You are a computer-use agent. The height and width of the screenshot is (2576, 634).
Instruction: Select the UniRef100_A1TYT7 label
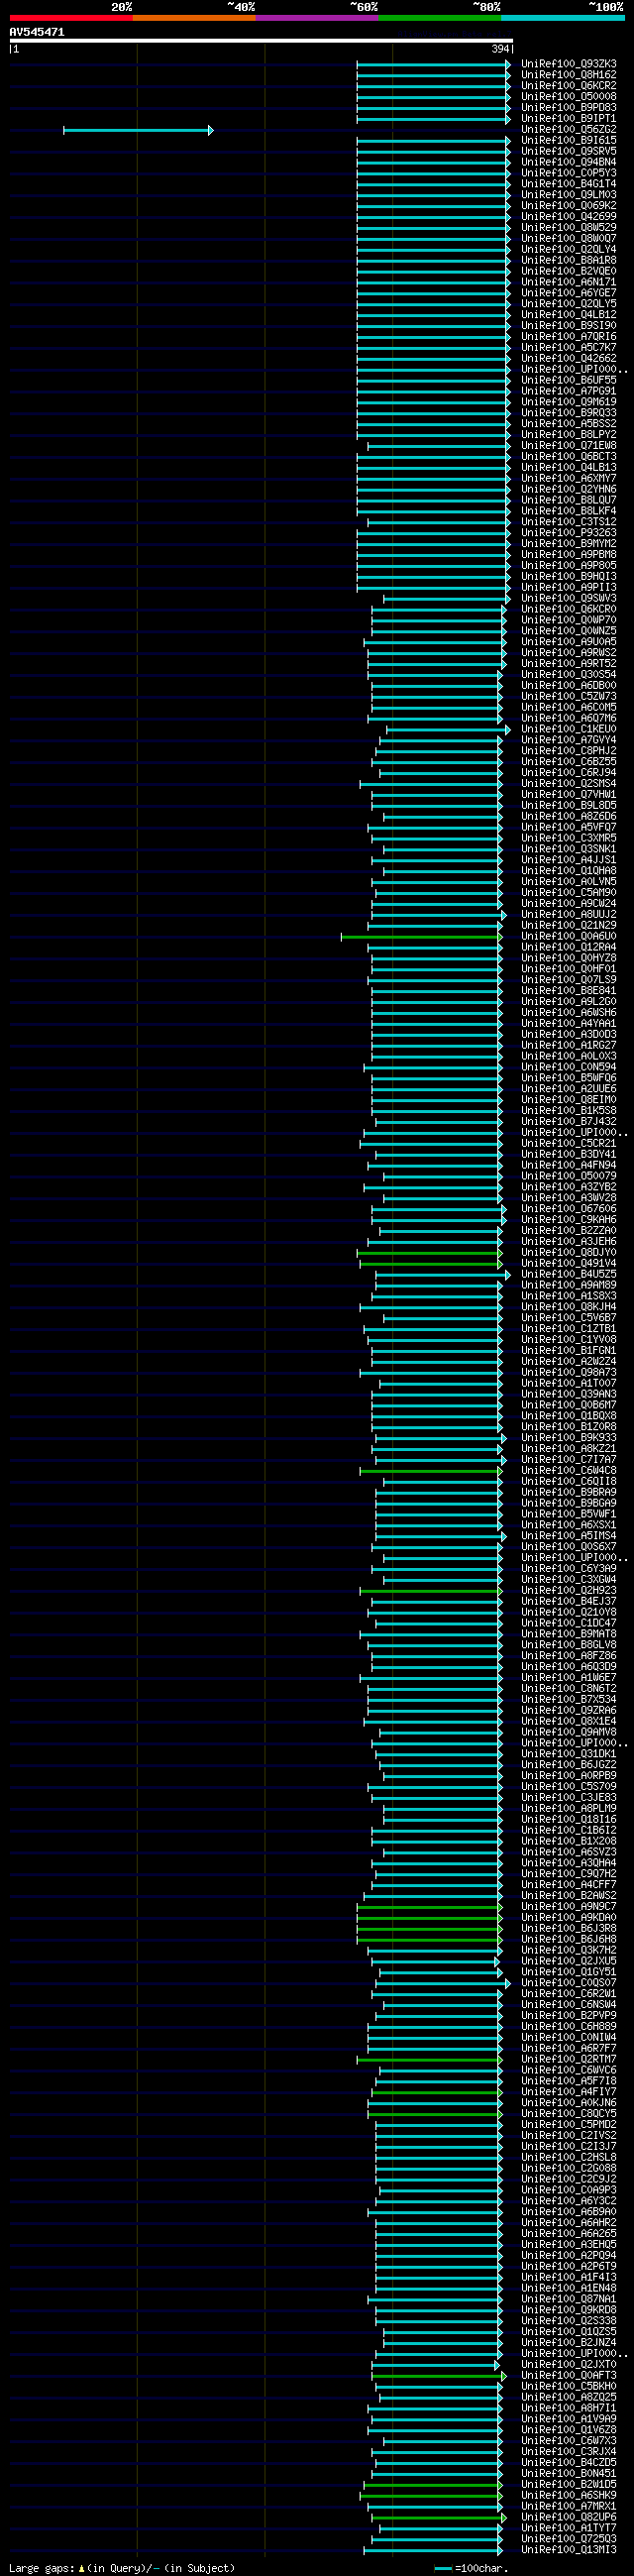point(569,2529)
